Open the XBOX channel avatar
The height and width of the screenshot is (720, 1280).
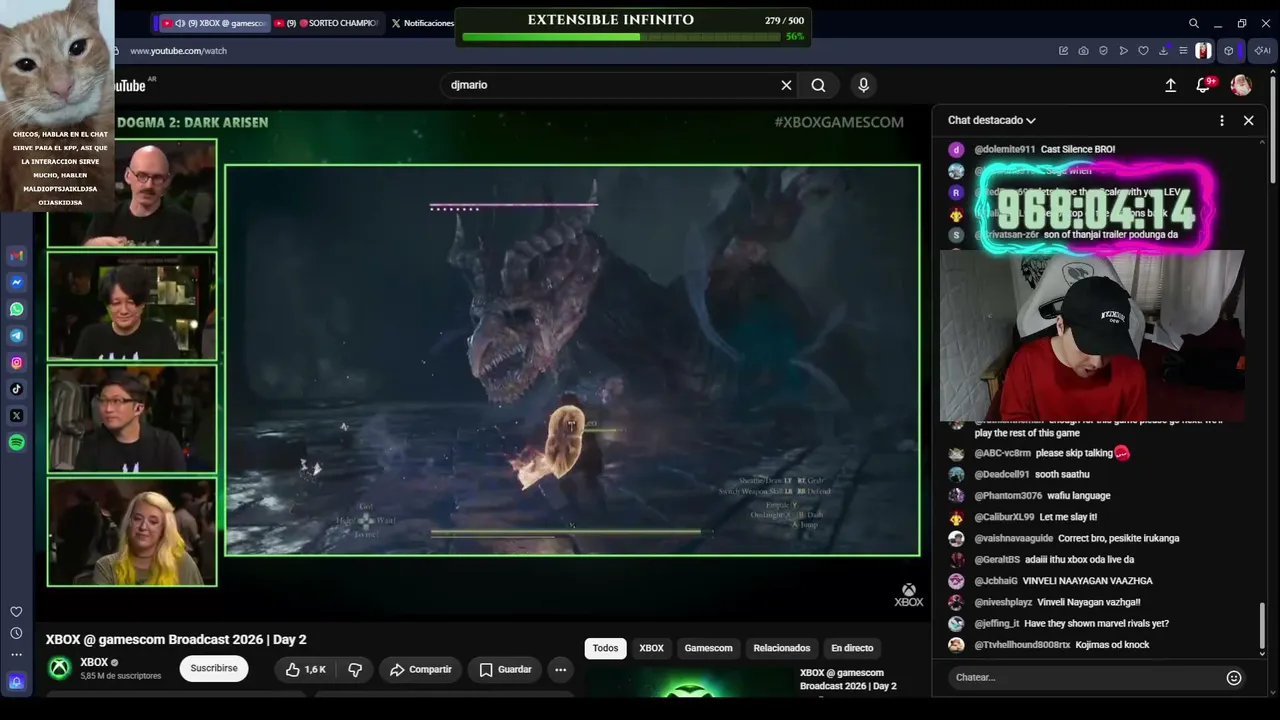(x=60, y=668)
